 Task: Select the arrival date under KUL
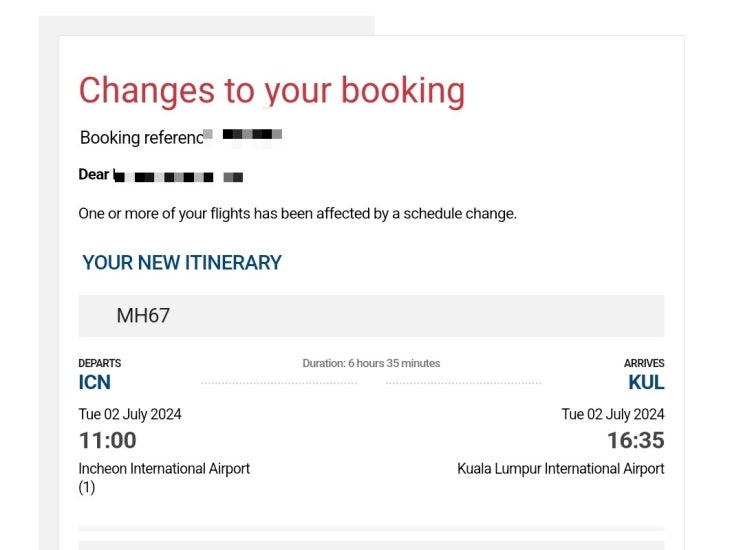(x=612, y=414)
